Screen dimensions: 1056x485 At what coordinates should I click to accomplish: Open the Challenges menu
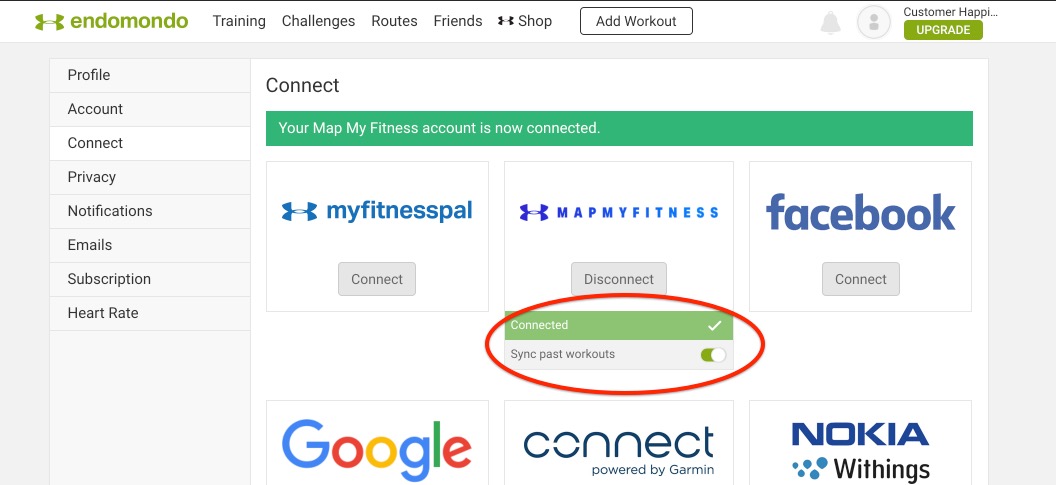point(319,21)
